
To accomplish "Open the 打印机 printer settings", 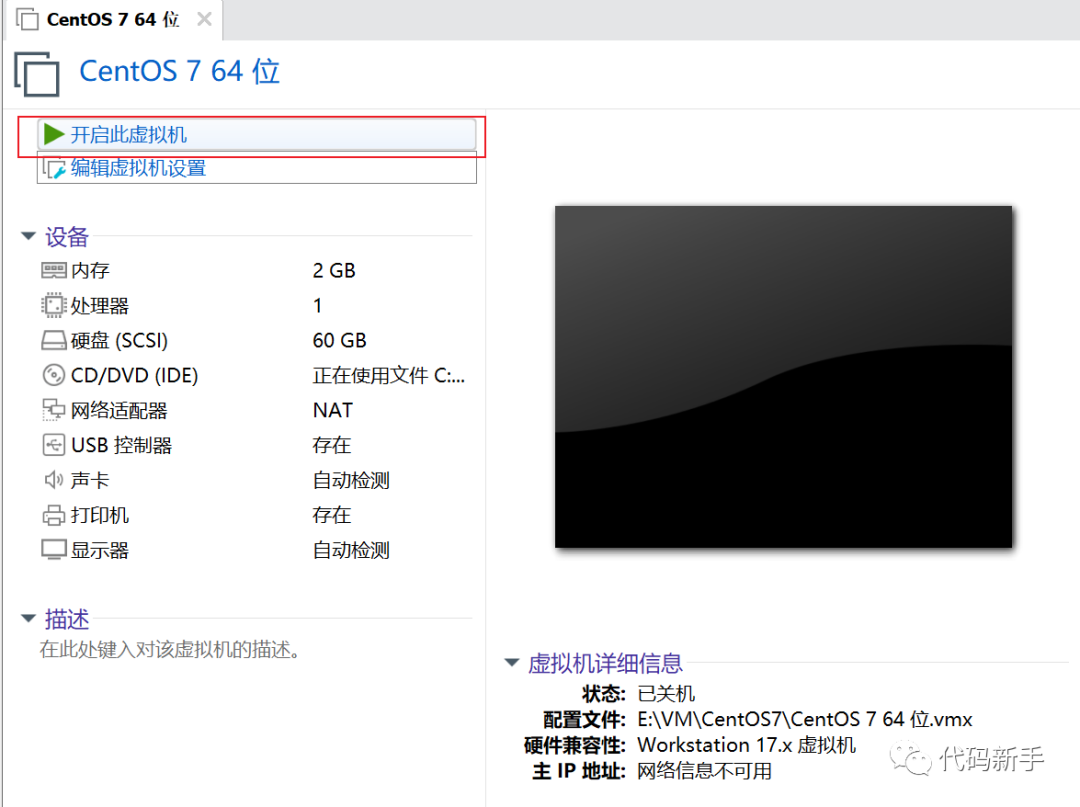I will click(100, 515).
